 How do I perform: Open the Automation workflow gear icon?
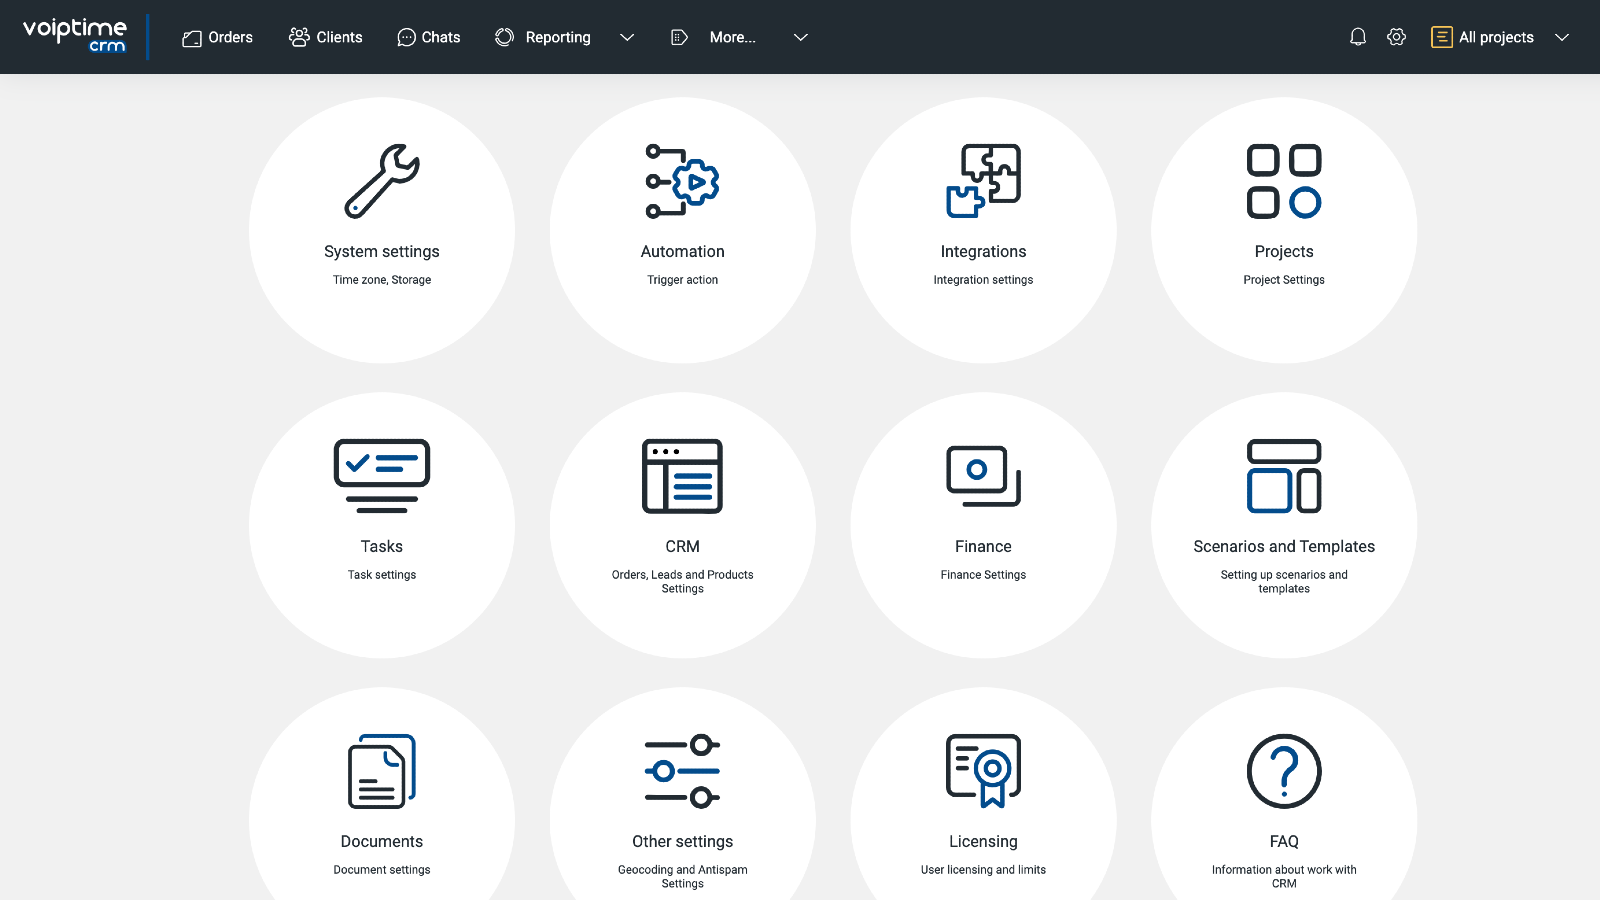[x=682, y=181]
